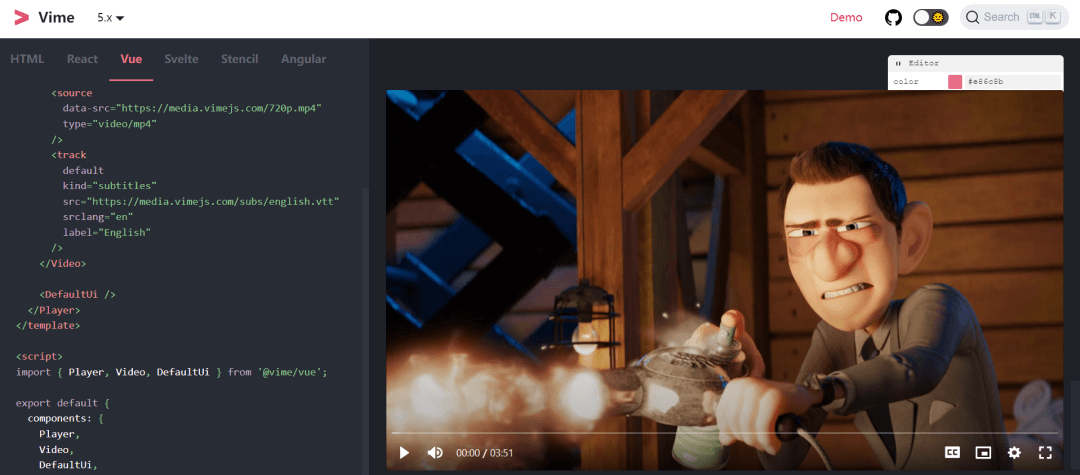The height and width of the screenshot is (475, 1080).
Task: Click the pink color swatch in Editor
Action: 955,82
